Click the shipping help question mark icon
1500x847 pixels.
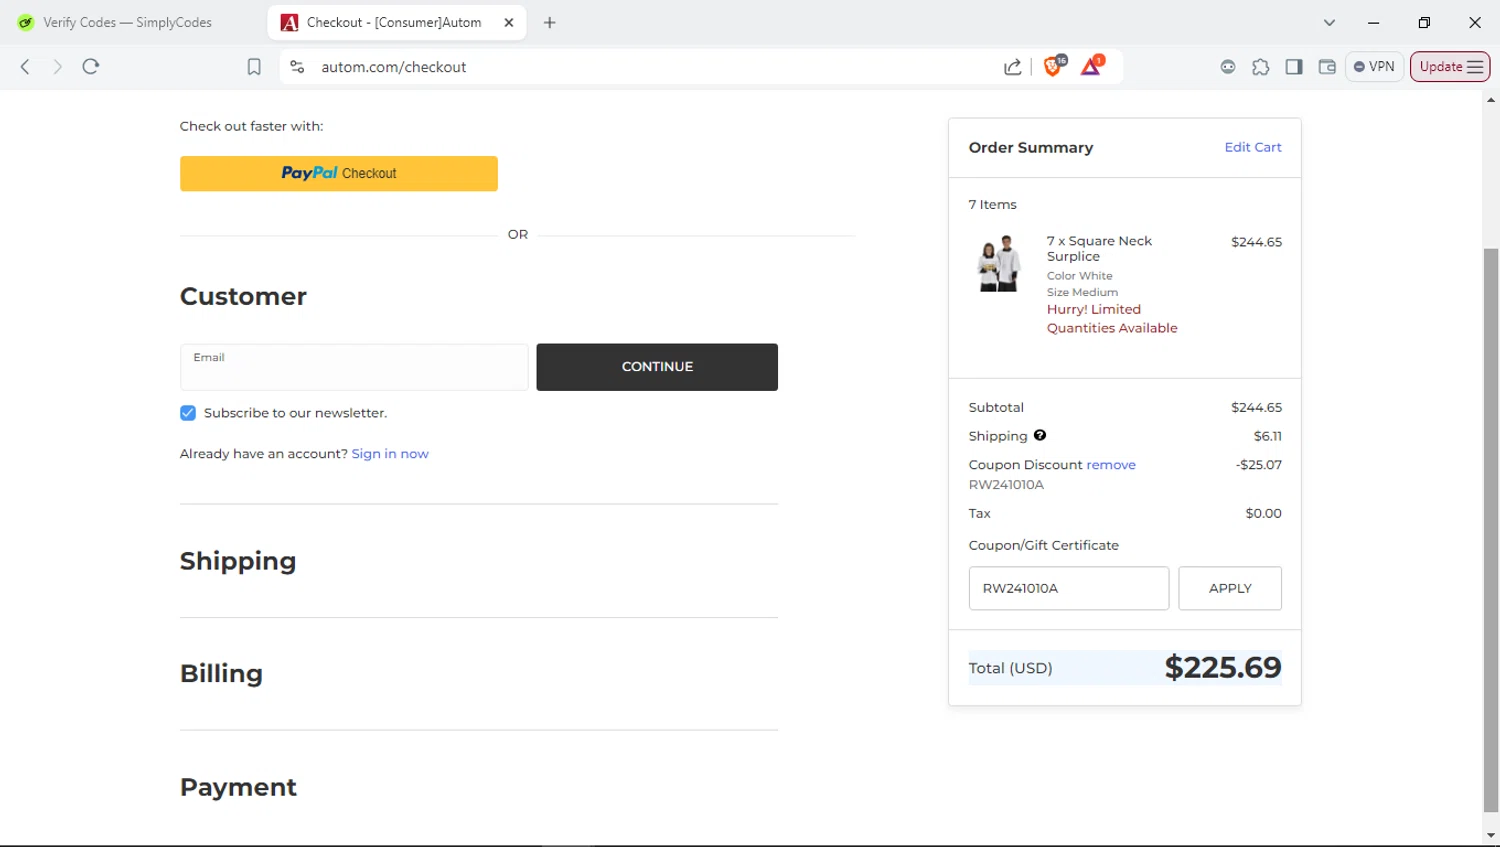pyautogui.click(x=1040, y=435)
